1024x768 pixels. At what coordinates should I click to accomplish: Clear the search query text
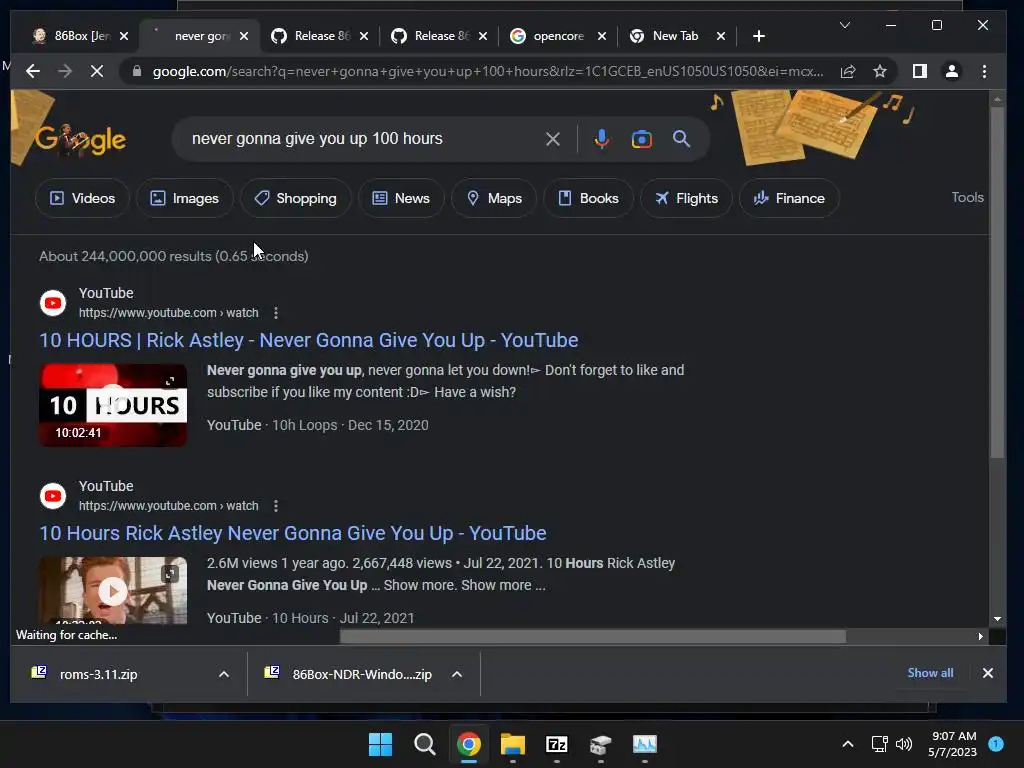pos(552,138)
